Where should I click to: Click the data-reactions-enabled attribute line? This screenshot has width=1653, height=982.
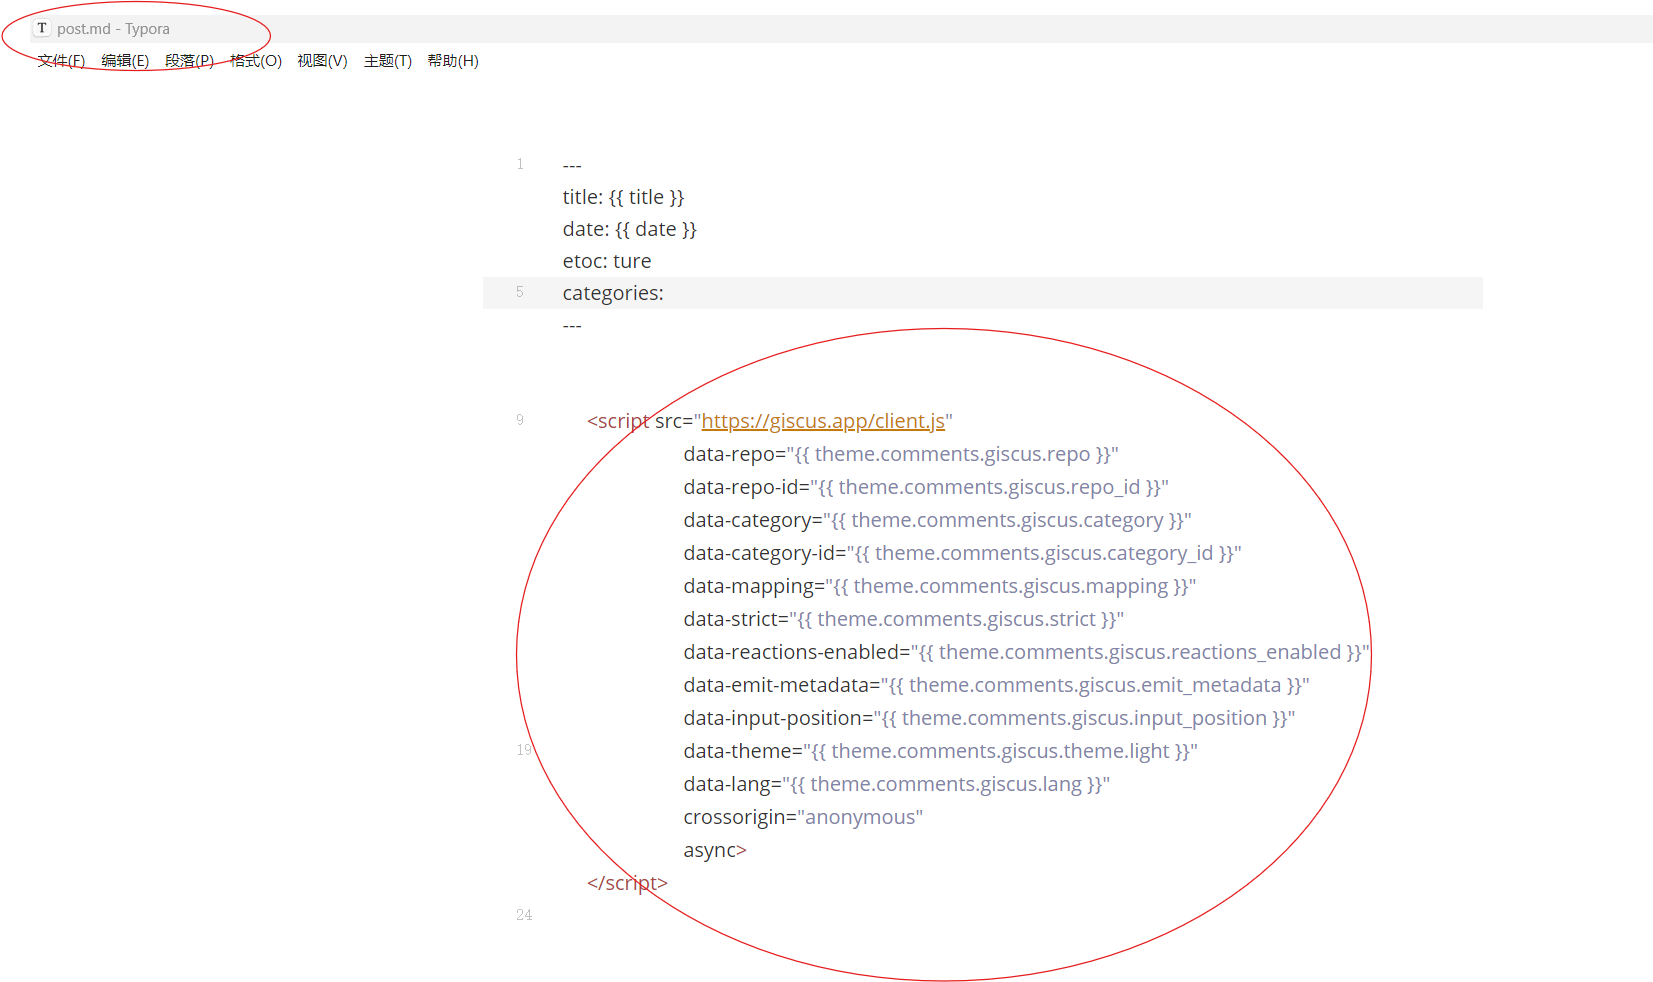[1026, 652]
